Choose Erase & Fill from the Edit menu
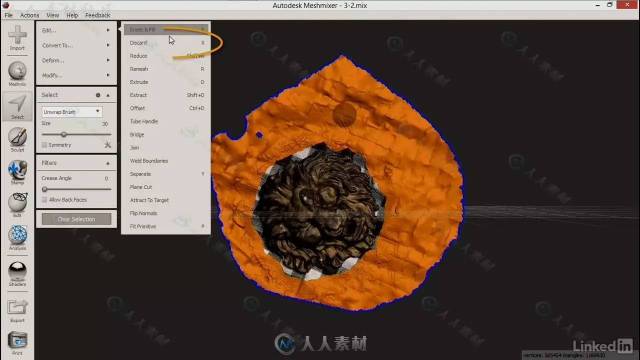Image resolution: width=640 pixels, height=360 pixels. [x=166, y=29]
